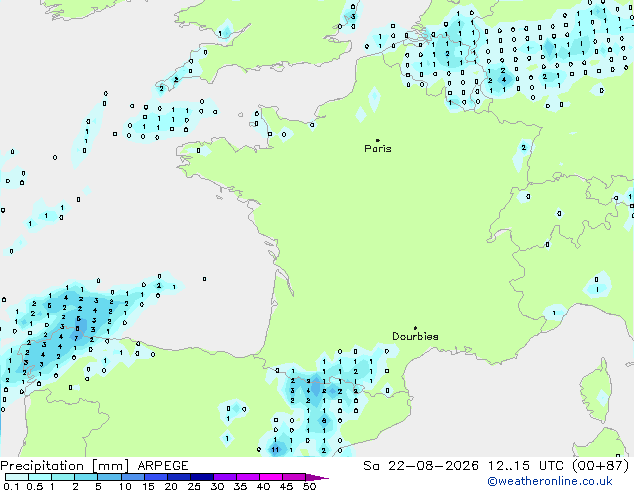Screen dimensions: 634x490
Task: Click the purple arrow tip beyond 50
Action: 317,477
